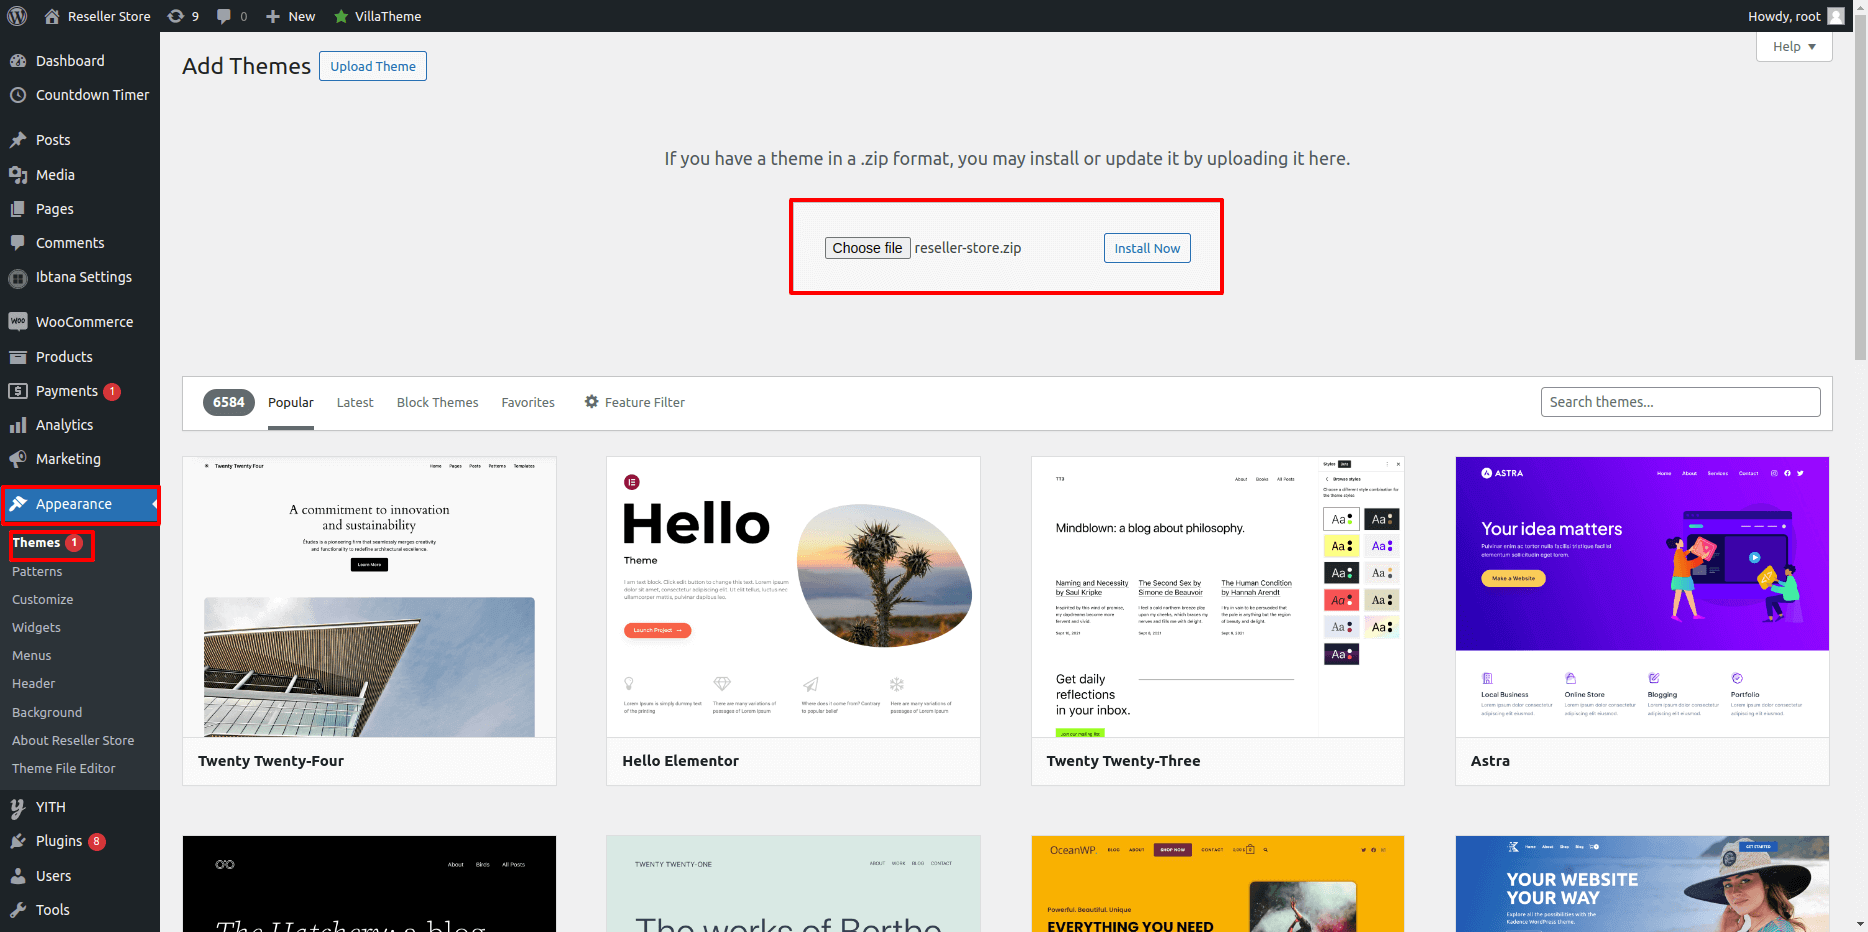1868x932 pixels.
Task: Click the VillaTheme star icon
Action: point(341,16)
